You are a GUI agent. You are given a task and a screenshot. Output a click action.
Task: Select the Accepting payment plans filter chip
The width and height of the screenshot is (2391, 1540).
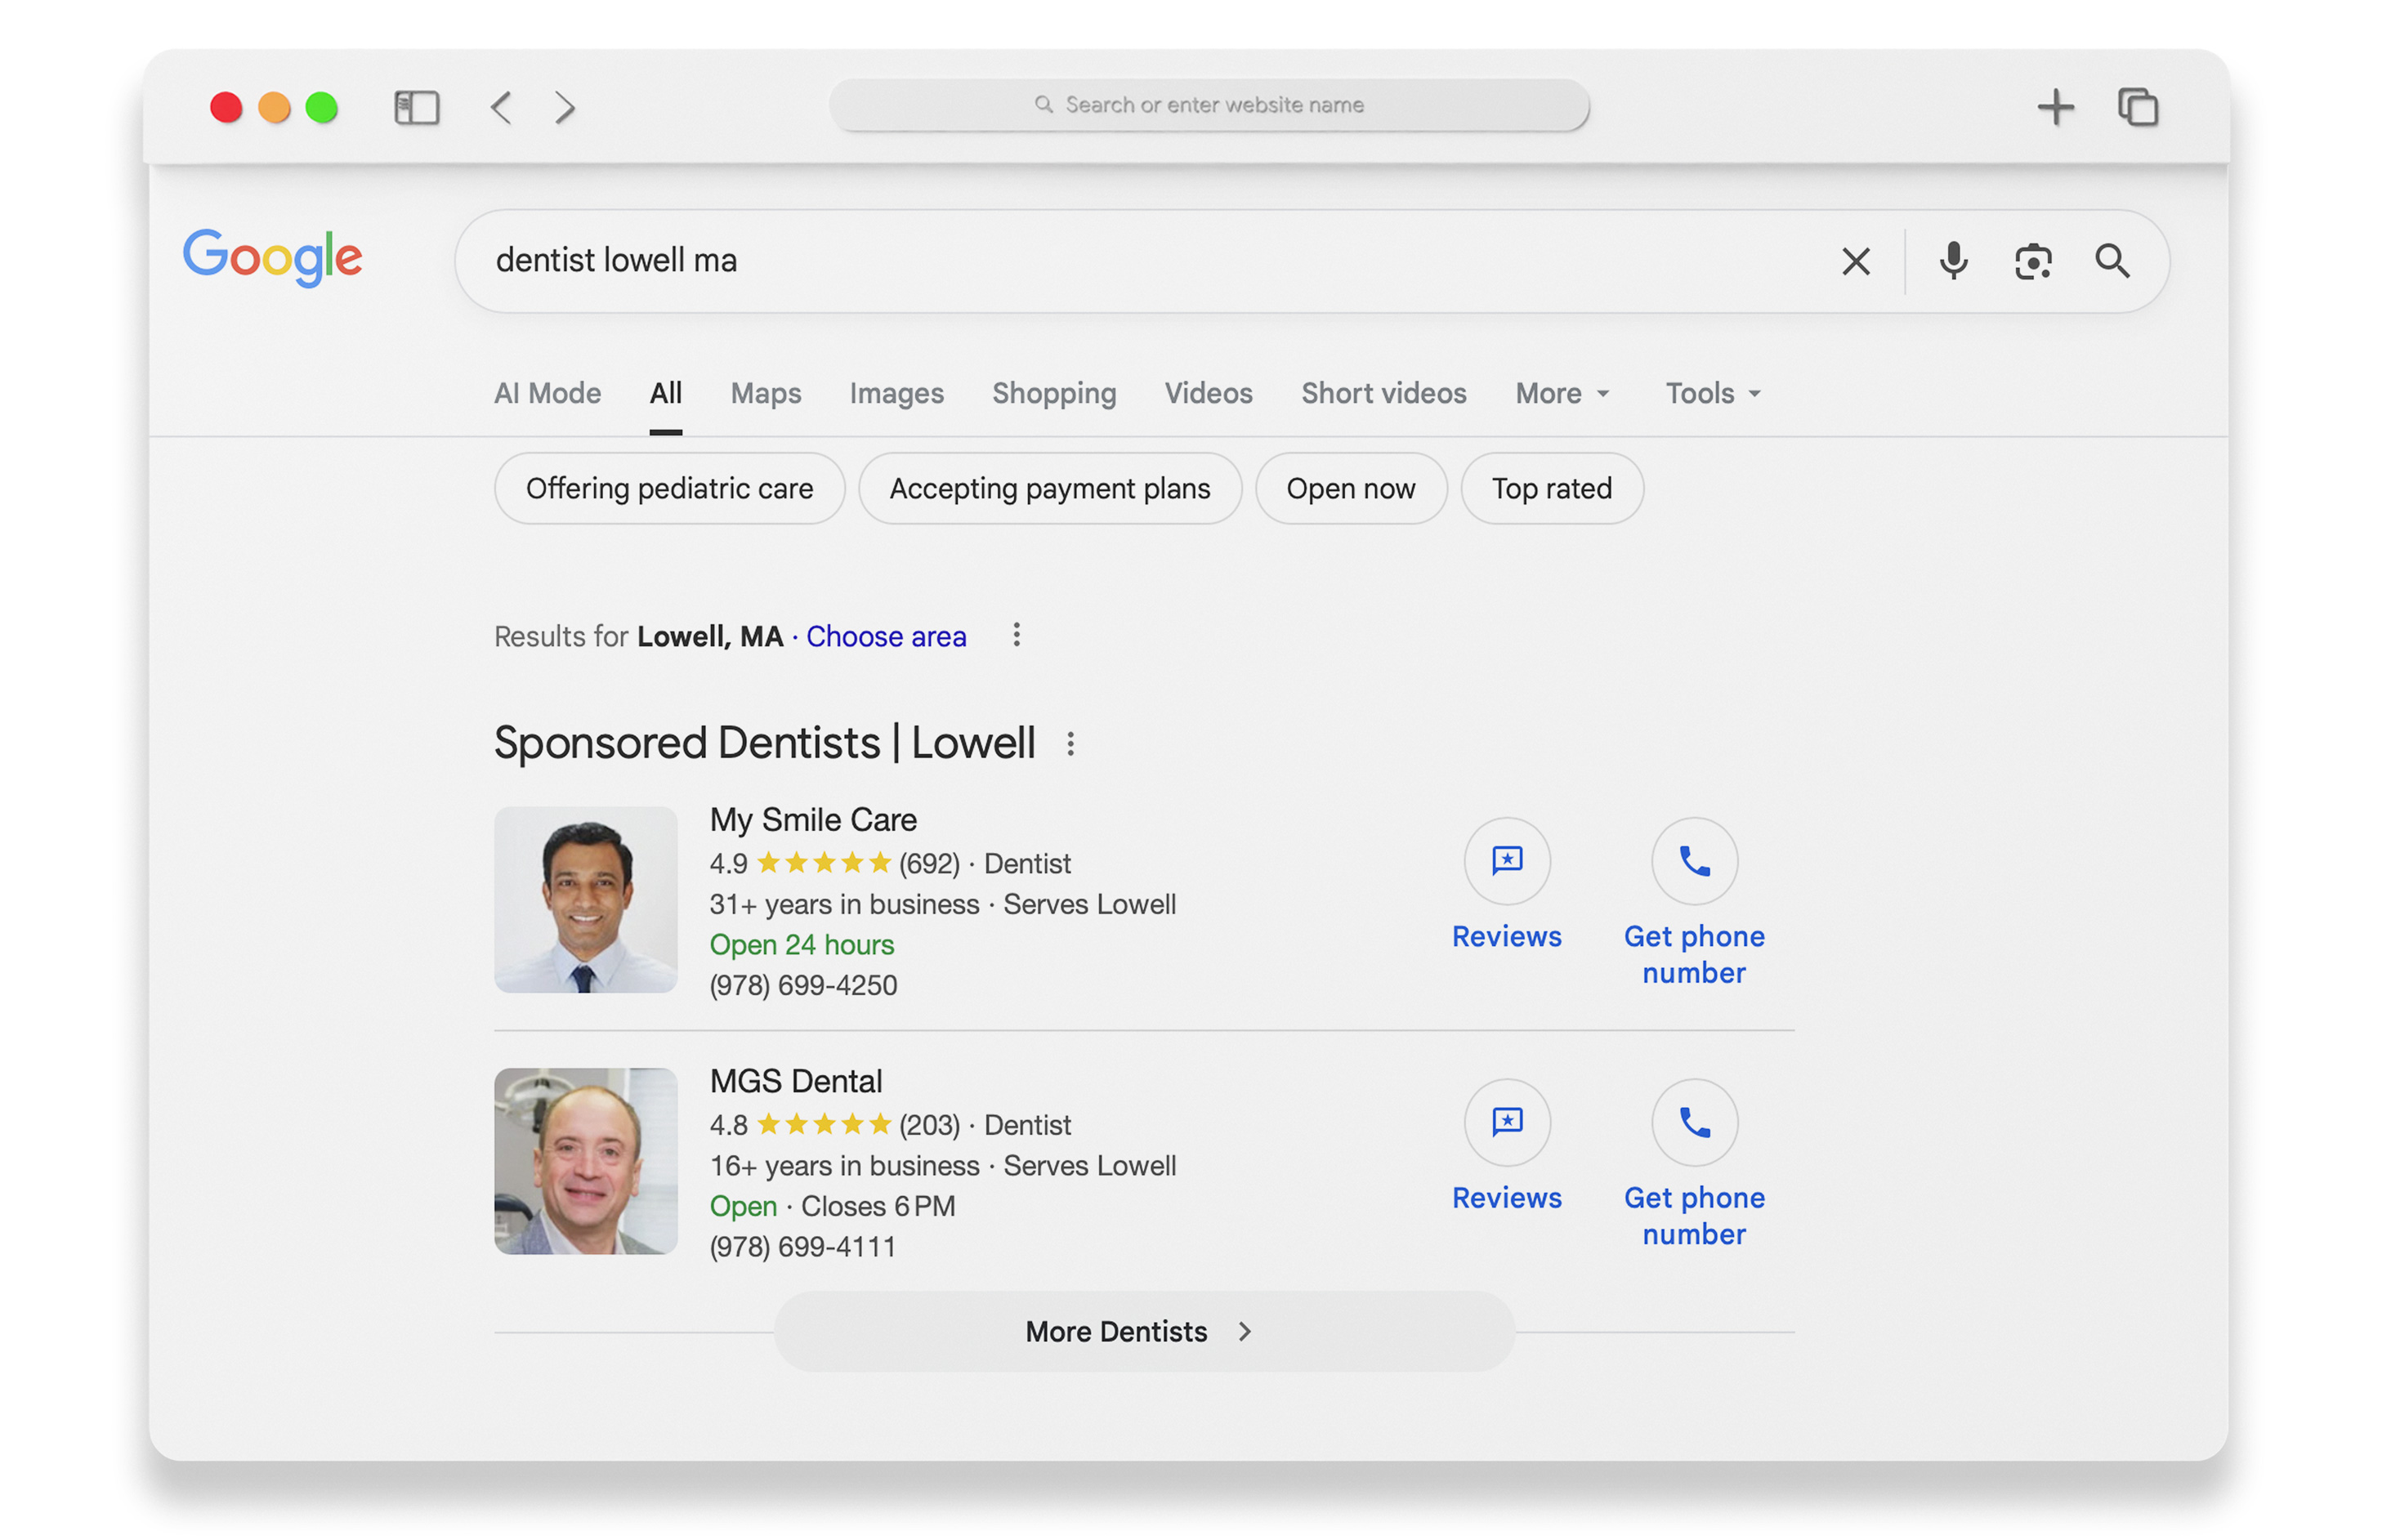coord(1050,488)
